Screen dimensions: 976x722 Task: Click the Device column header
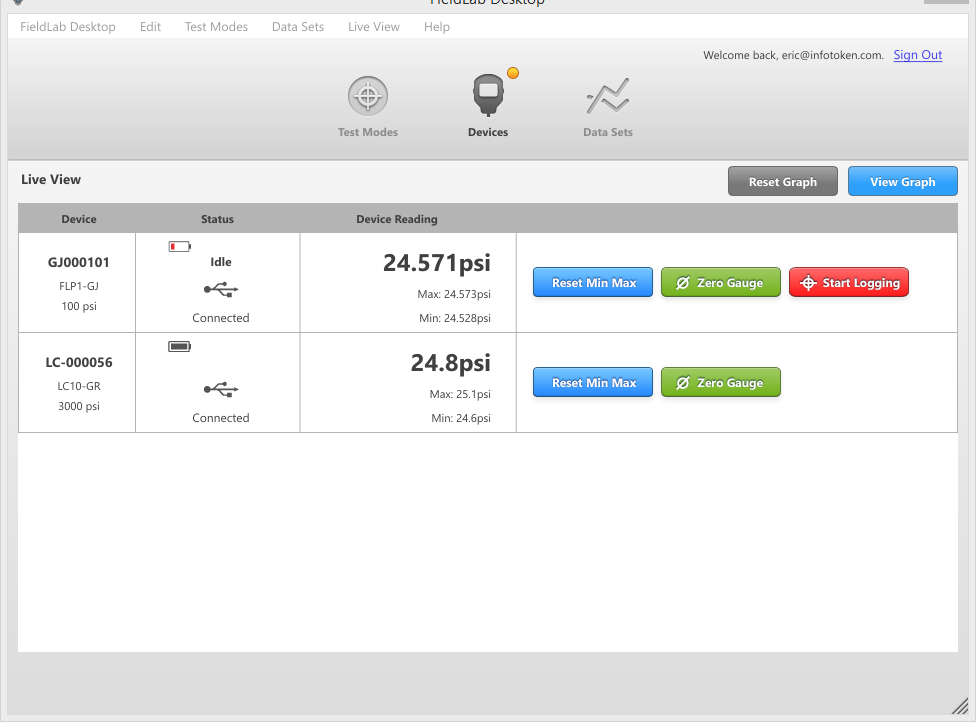(x=78, y=219)
